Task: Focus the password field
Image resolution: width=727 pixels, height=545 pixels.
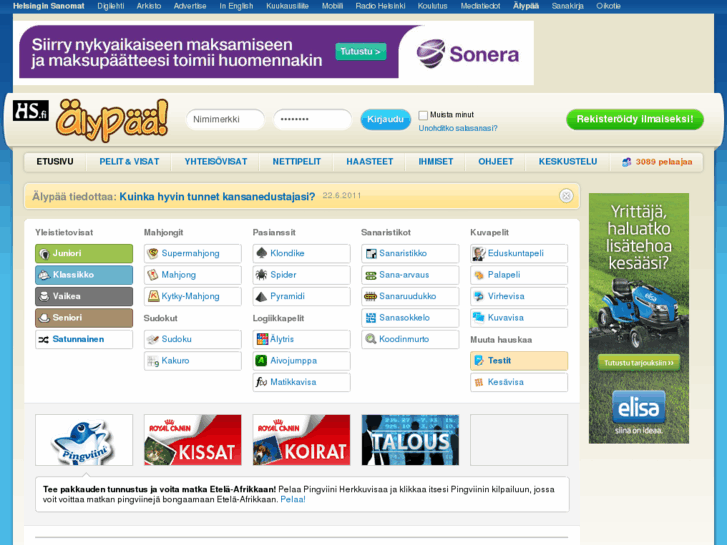Action: 312,119
